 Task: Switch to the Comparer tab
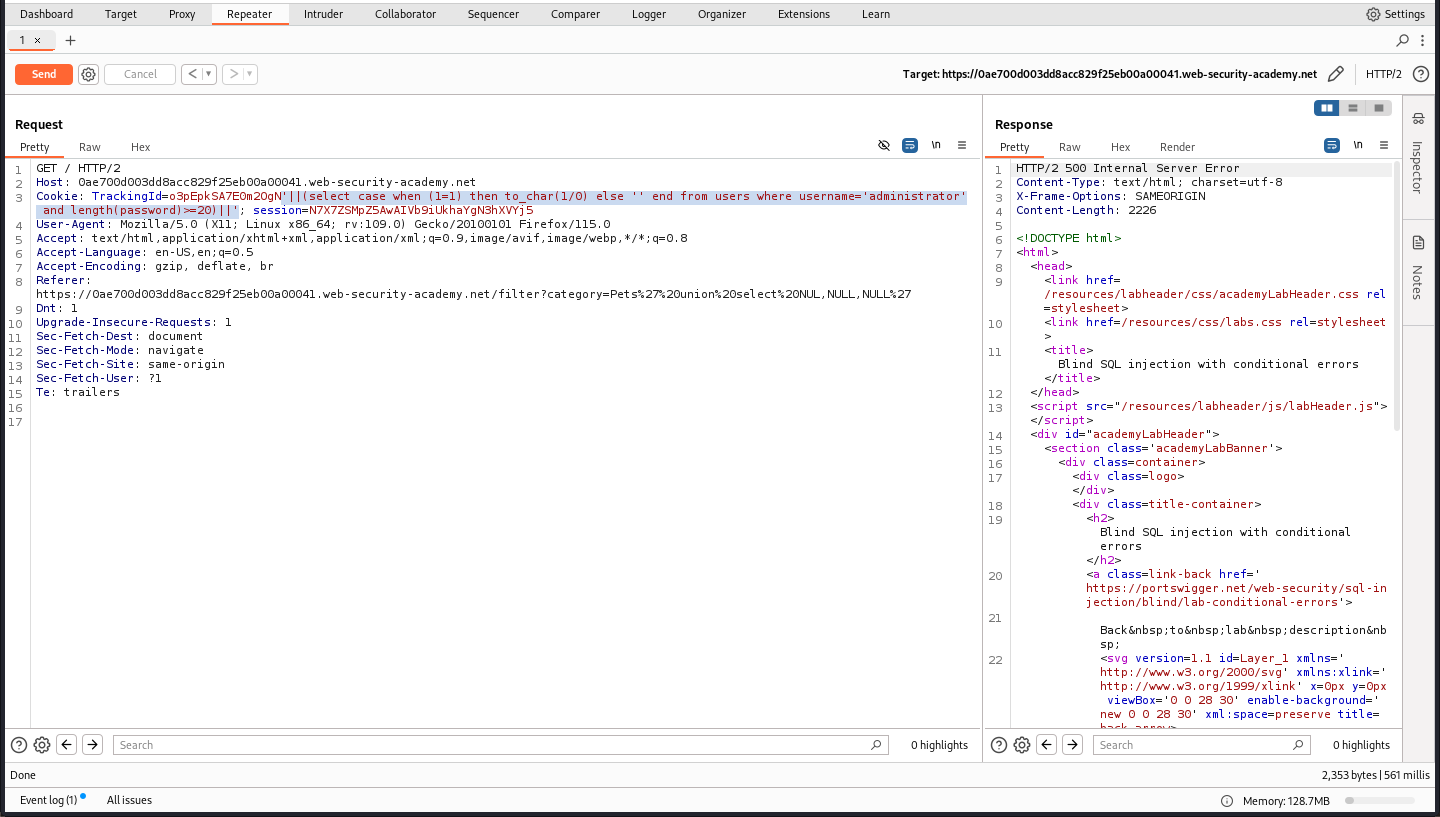click(x=575, y=14)
